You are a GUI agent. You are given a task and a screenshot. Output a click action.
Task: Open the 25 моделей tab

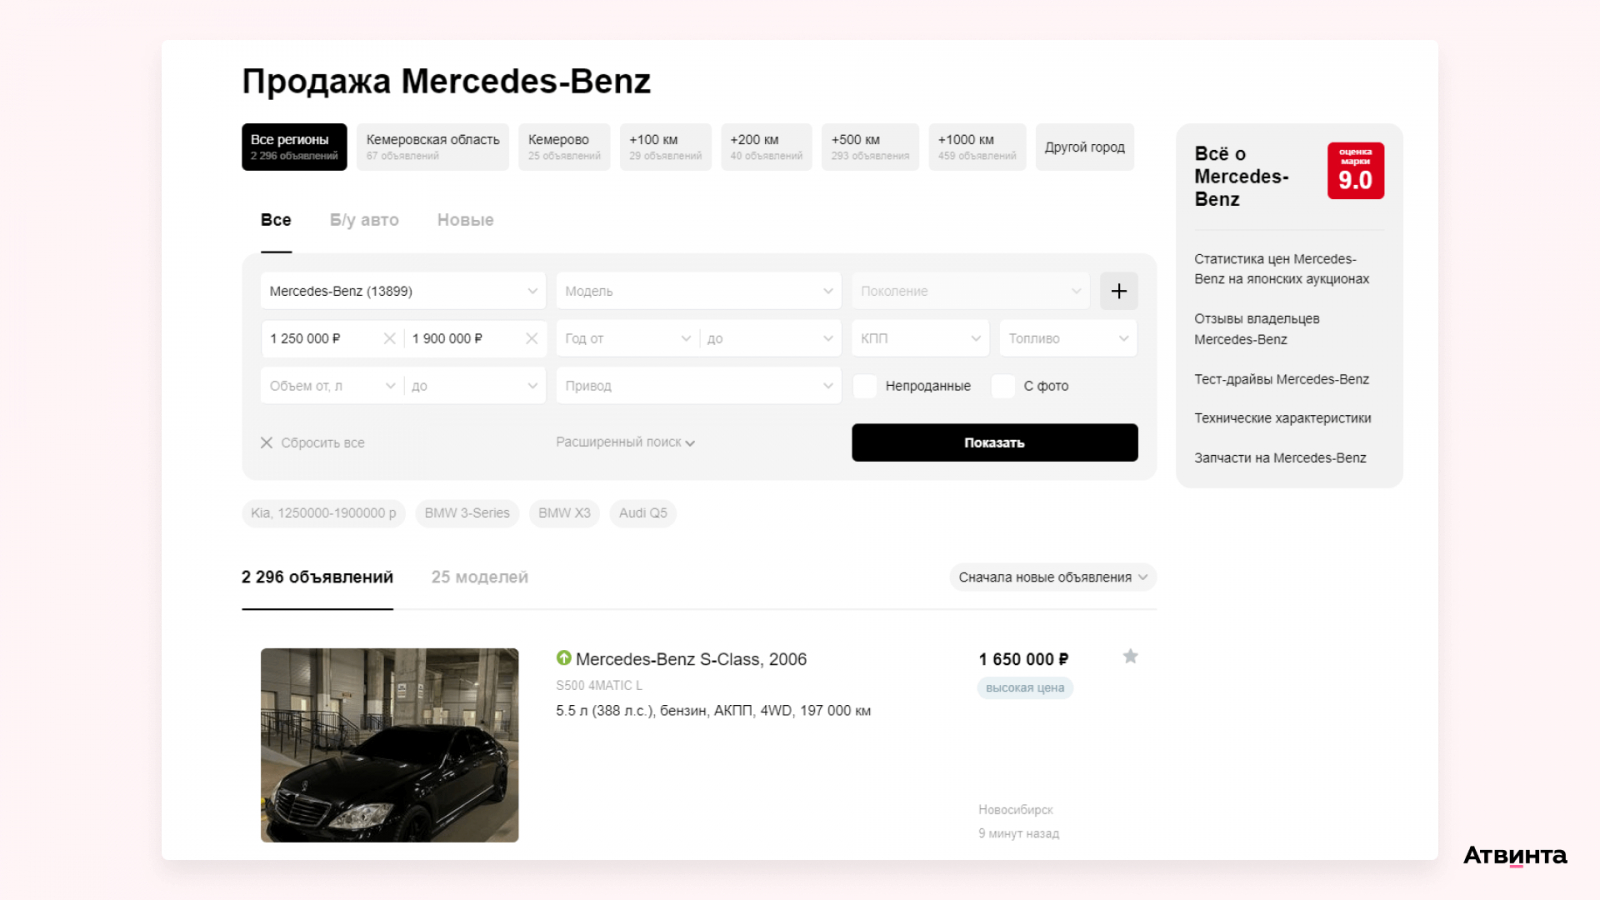click(x=479, y=577)
